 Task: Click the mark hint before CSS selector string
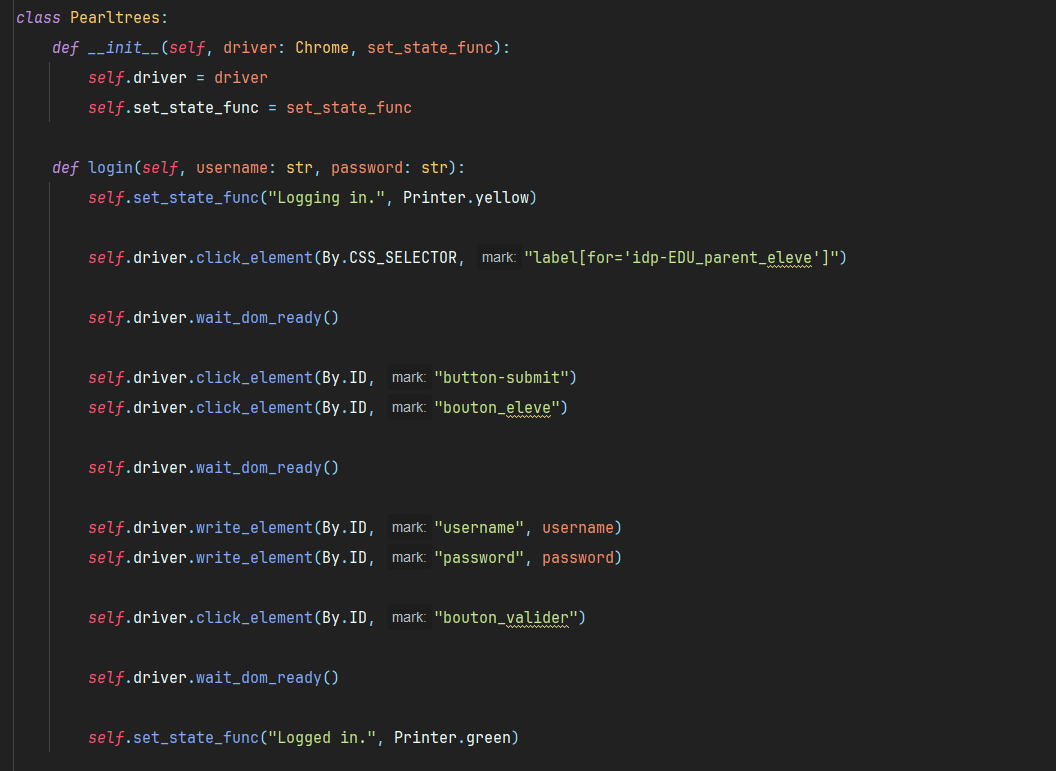pos(499,258)
